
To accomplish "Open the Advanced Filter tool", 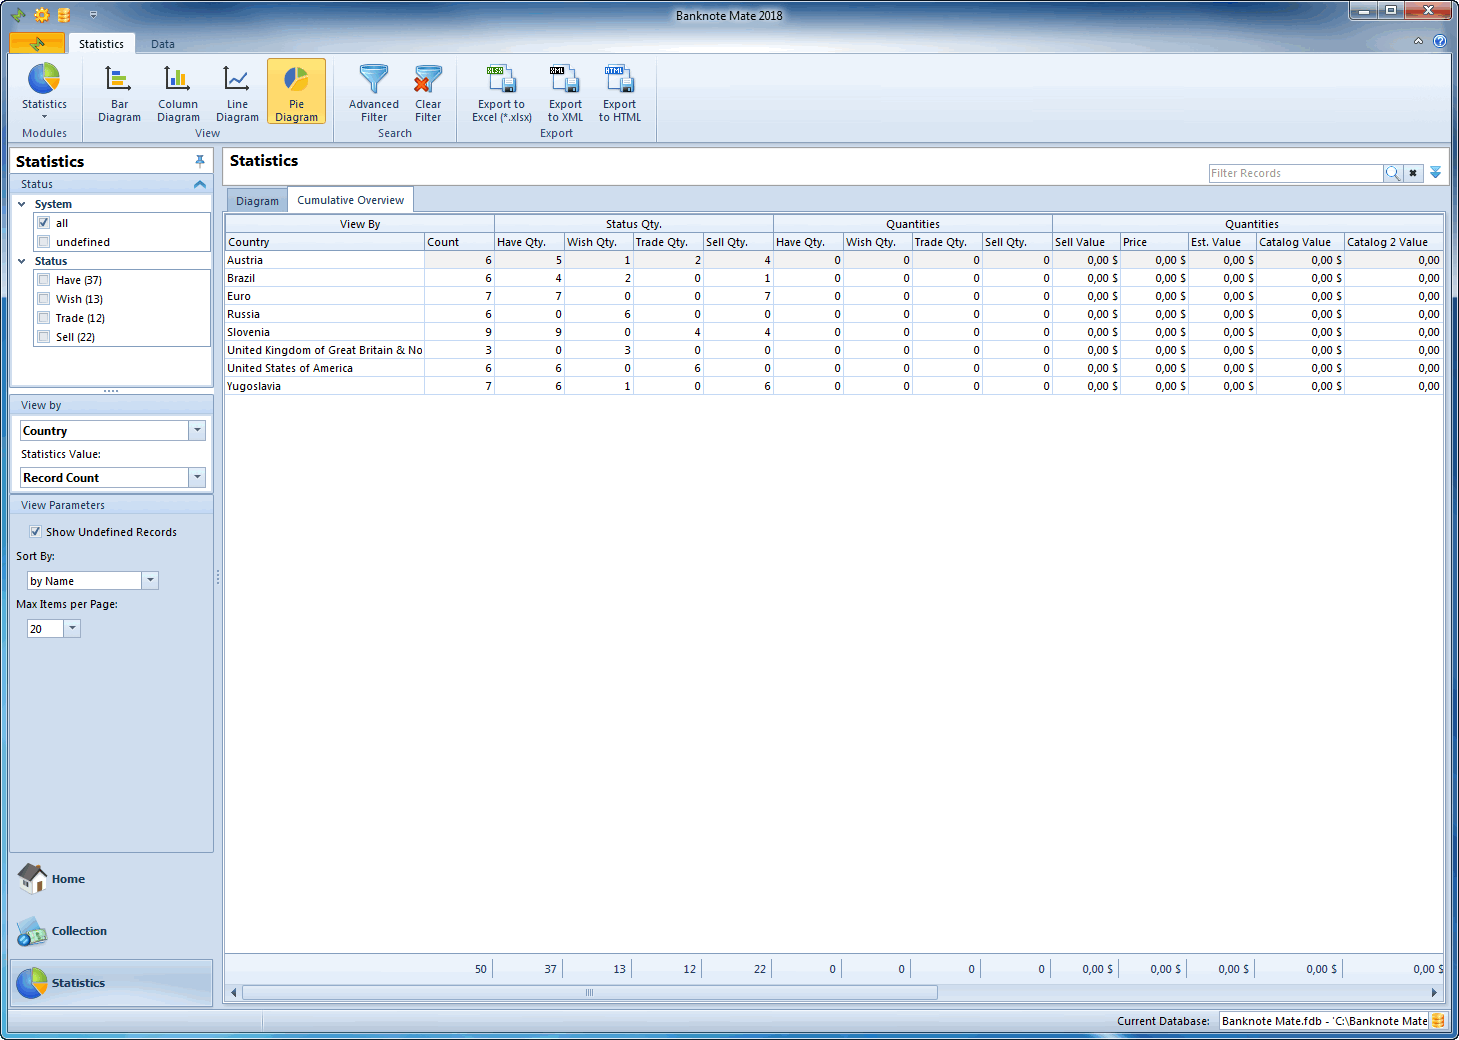I will [373, 92].
